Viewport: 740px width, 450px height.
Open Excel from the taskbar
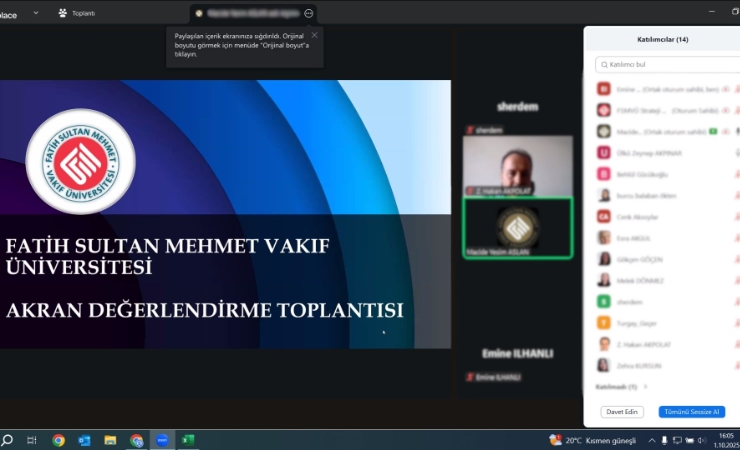click(x=188, y=440)
